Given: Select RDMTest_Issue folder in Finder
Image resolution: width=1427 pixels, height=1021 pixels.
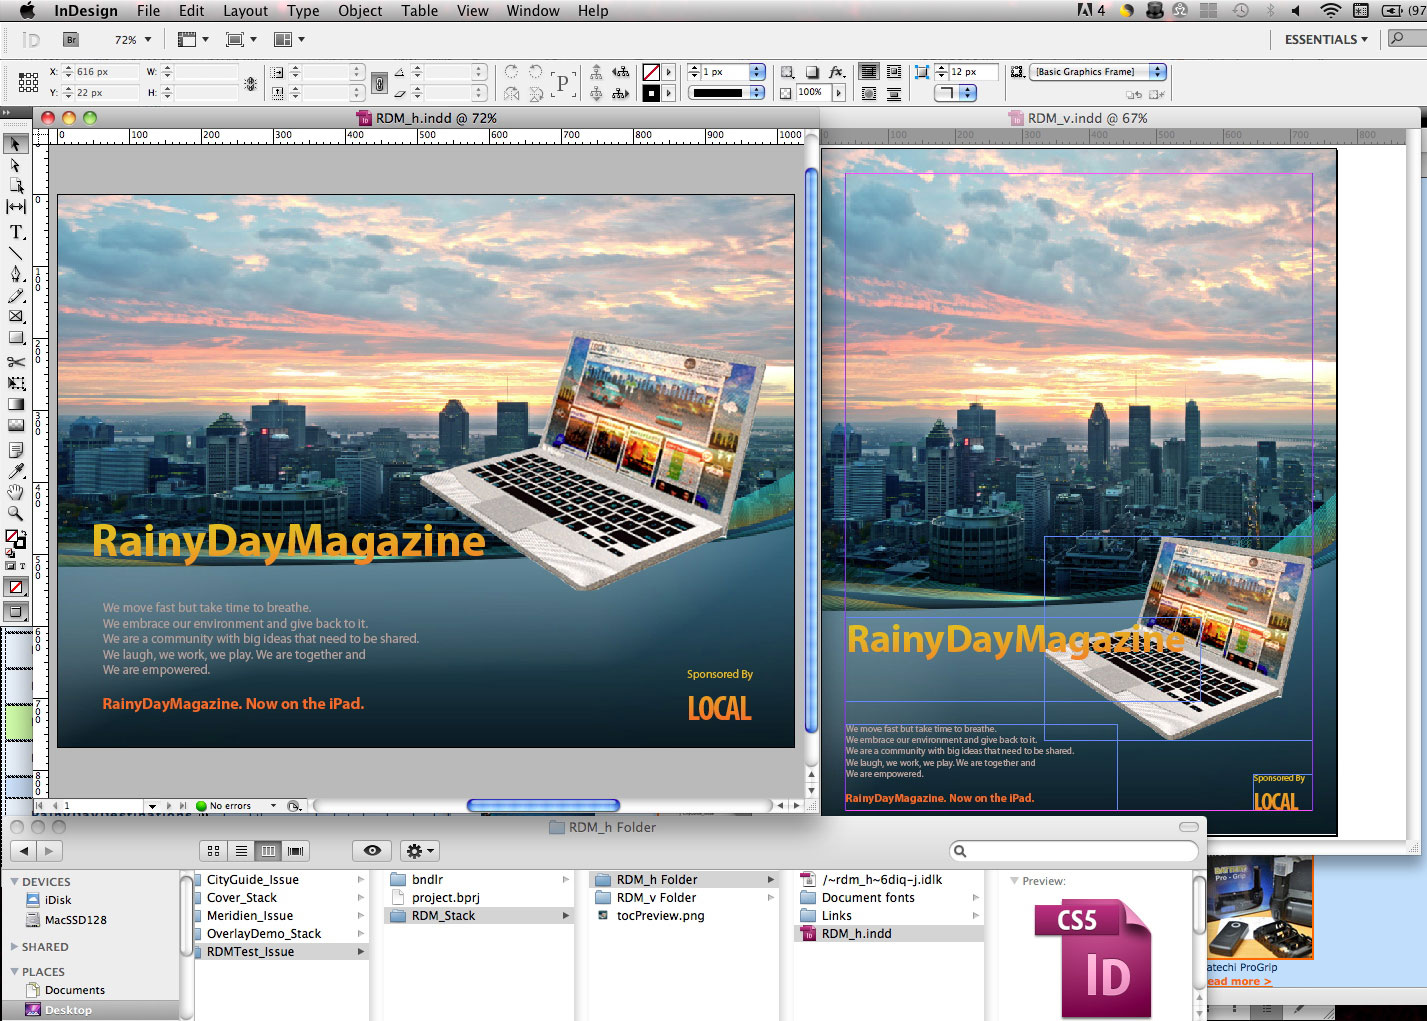Looking at the screenshot, I should tap(282, 951).
